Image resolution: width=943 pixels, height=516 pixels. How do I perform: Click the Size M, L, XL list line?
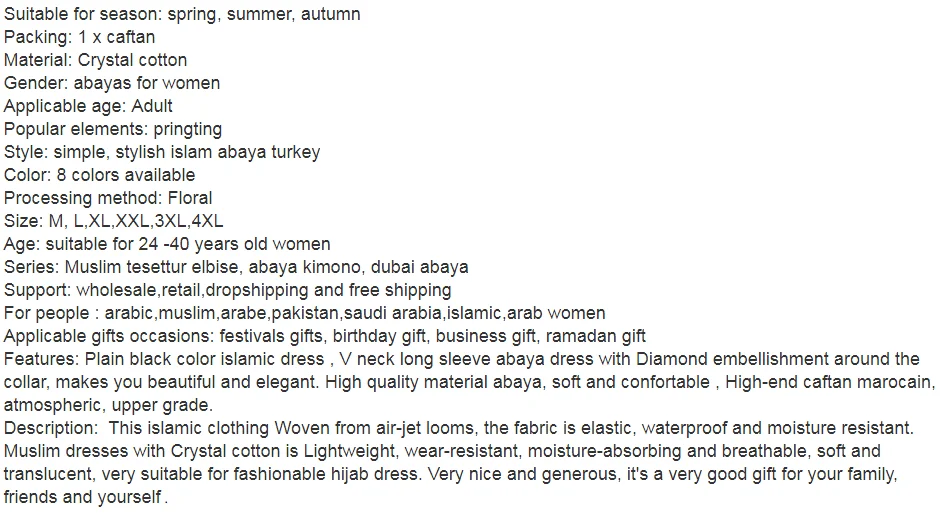tap(114, 221)
